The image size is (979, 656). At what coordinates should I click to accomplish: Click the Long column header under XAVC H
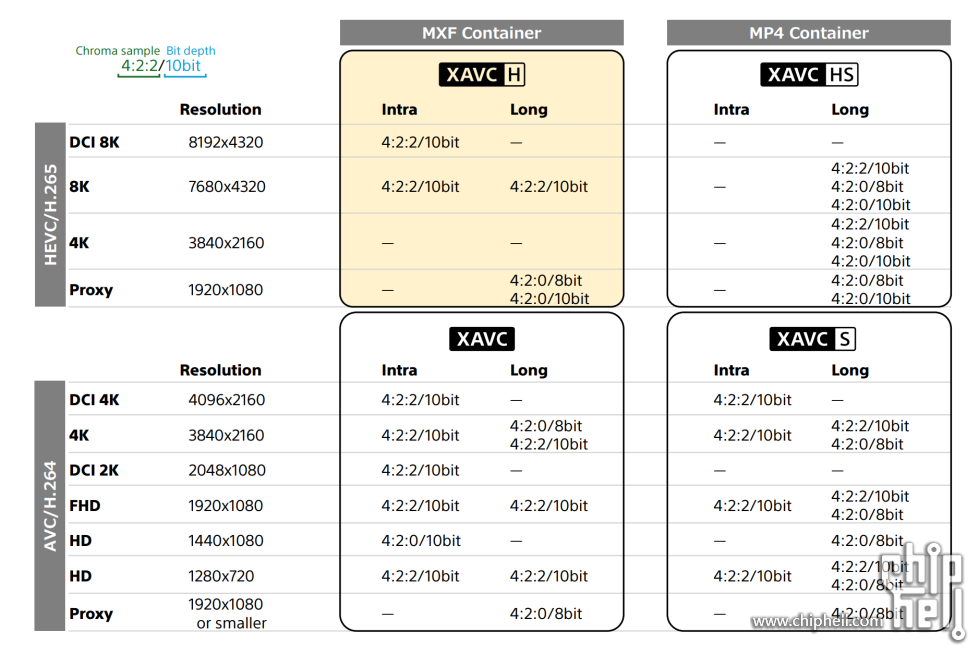529,109
